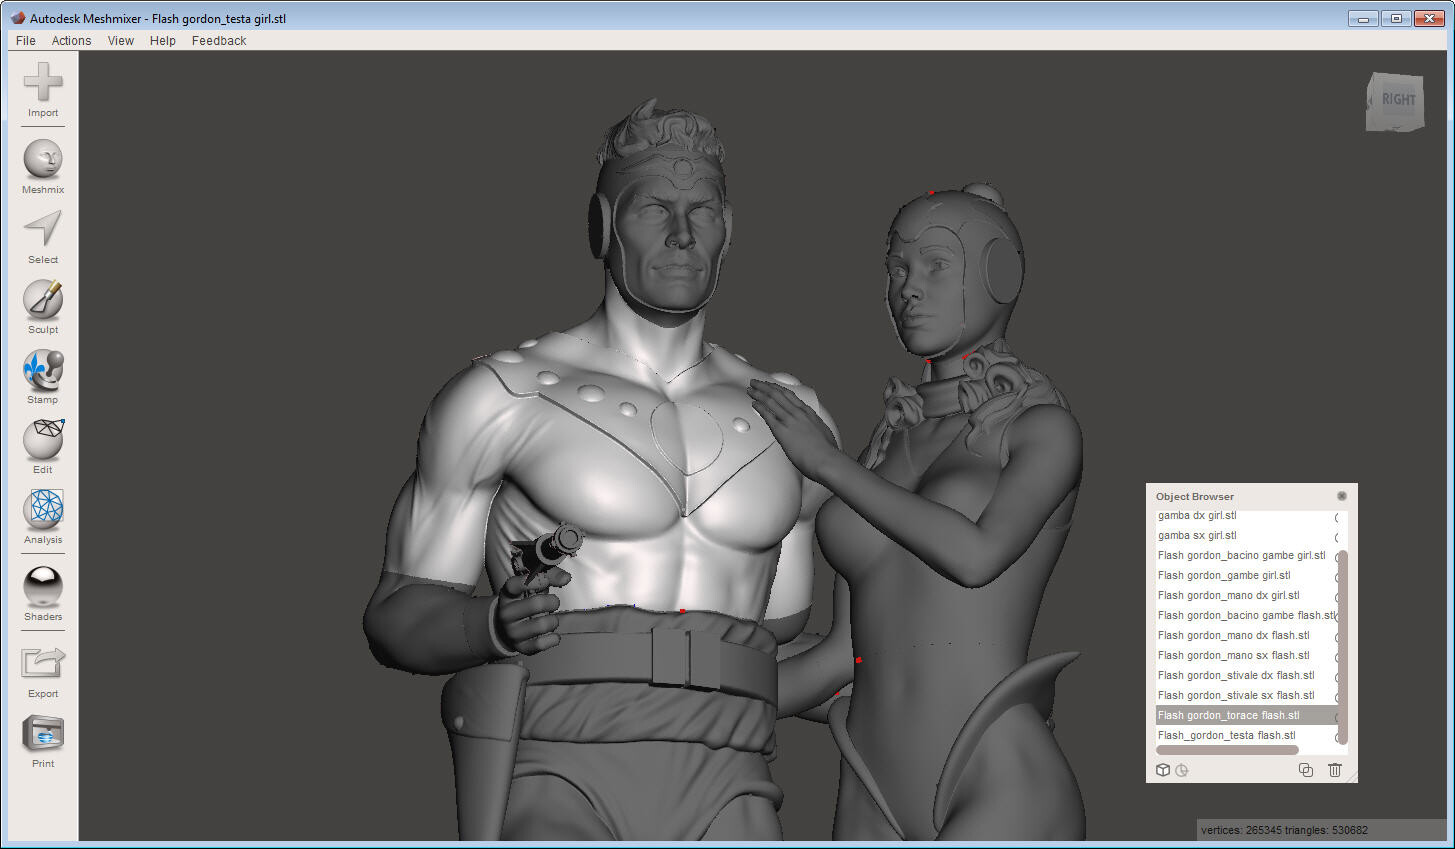This screenshot has width=1455, height=849.
Task: Click the vertices and triangles status text
Action: pos(1284,830)
